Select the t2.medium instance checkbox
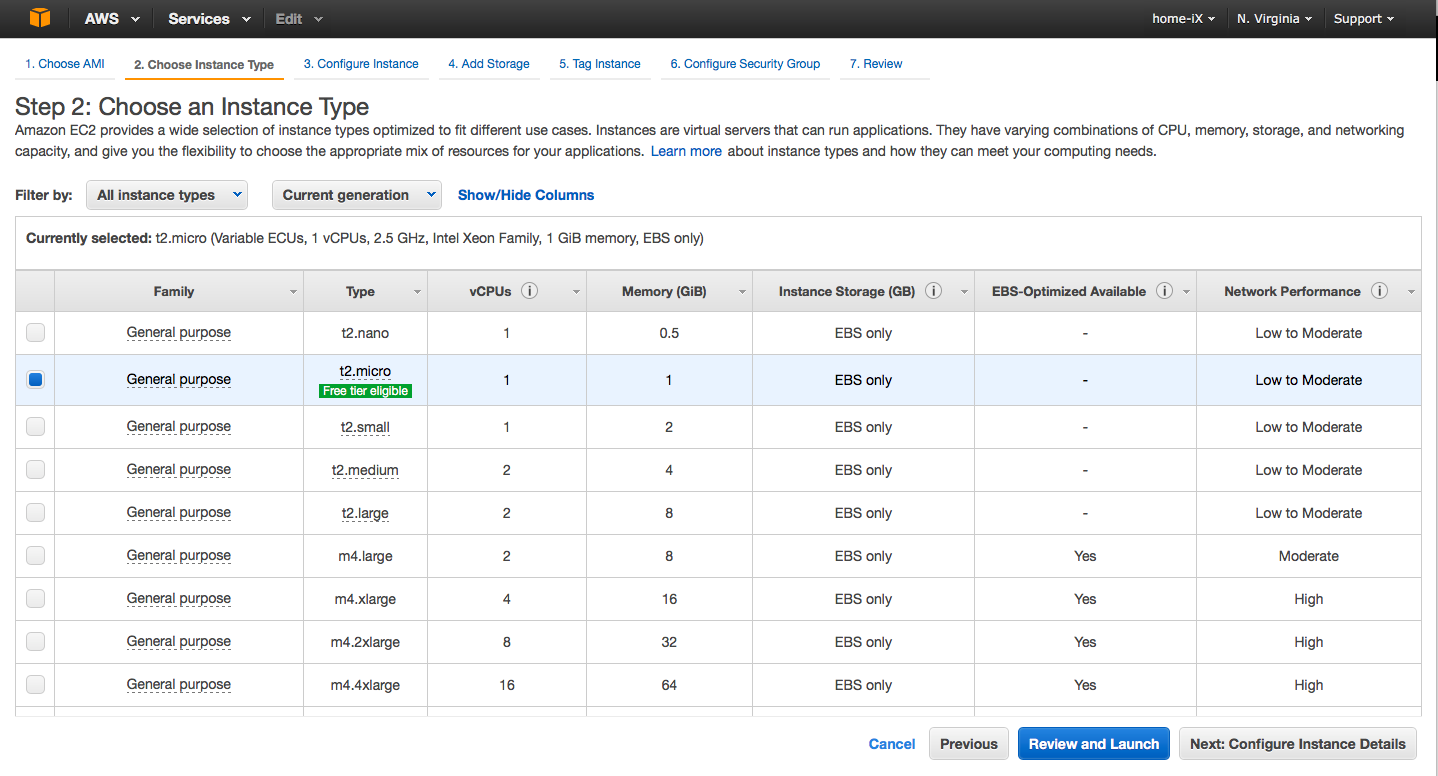This screenshot has height=776, width=1438. point(35,469)
